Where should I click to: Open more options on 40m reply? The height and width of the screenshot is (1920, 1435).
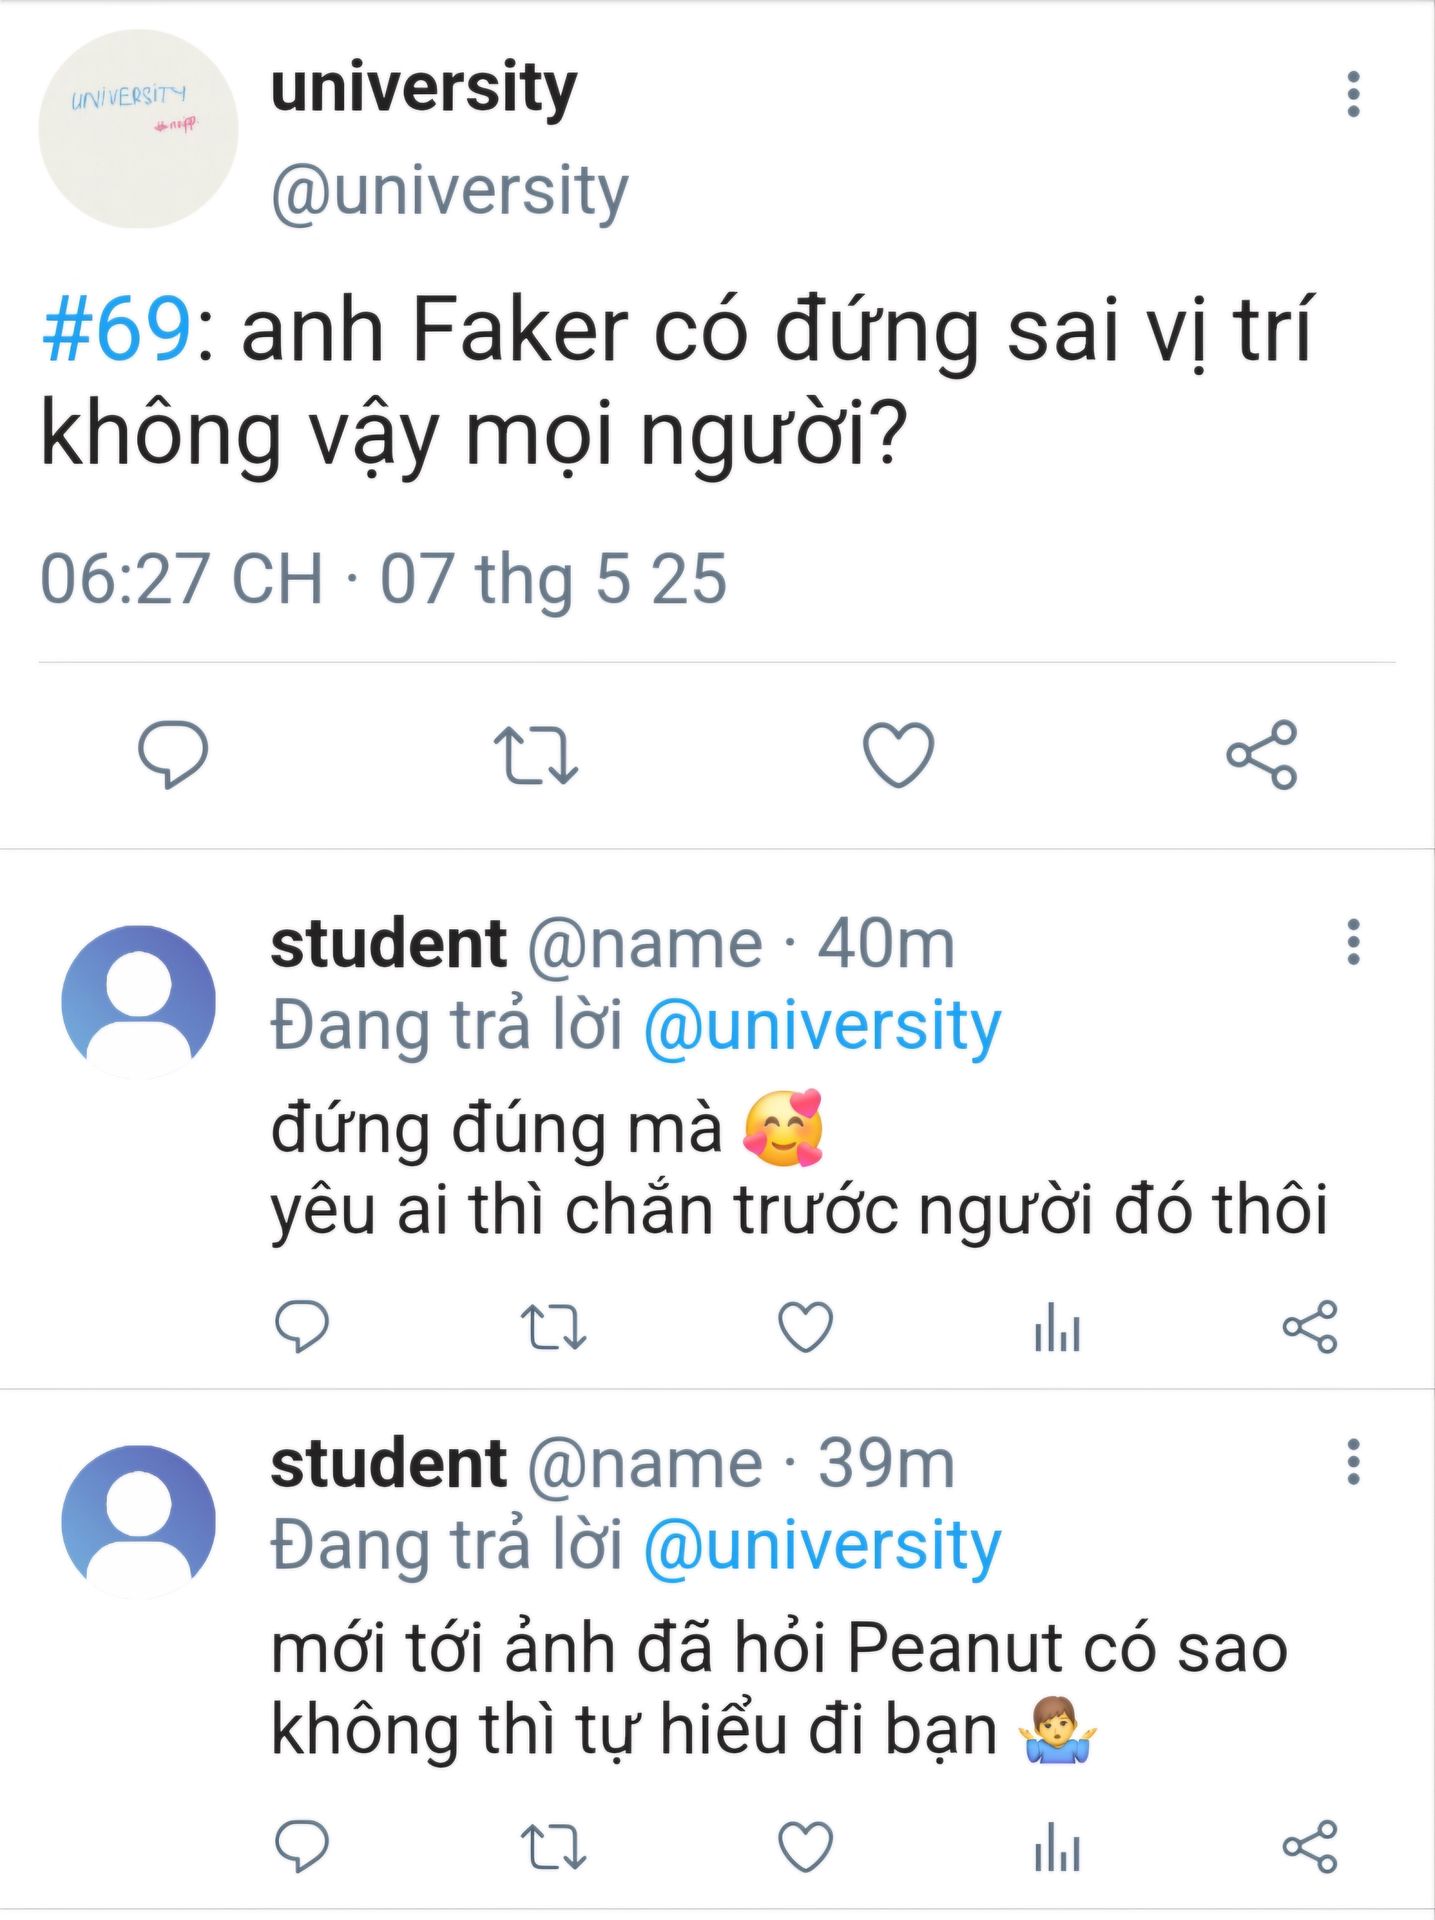click(1353, 942)
